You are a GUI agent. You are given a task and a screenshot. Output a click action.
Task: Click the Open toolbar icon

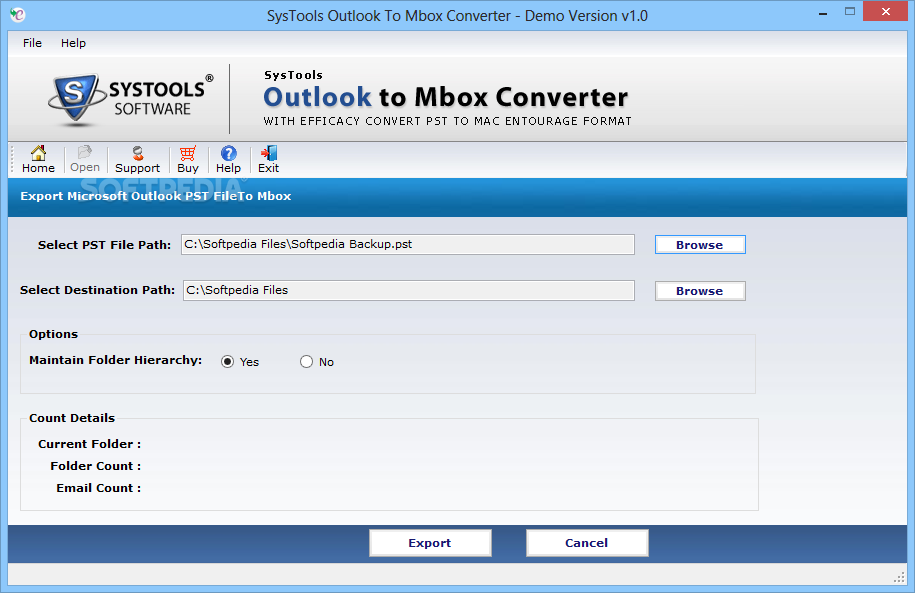coord(85,159)
